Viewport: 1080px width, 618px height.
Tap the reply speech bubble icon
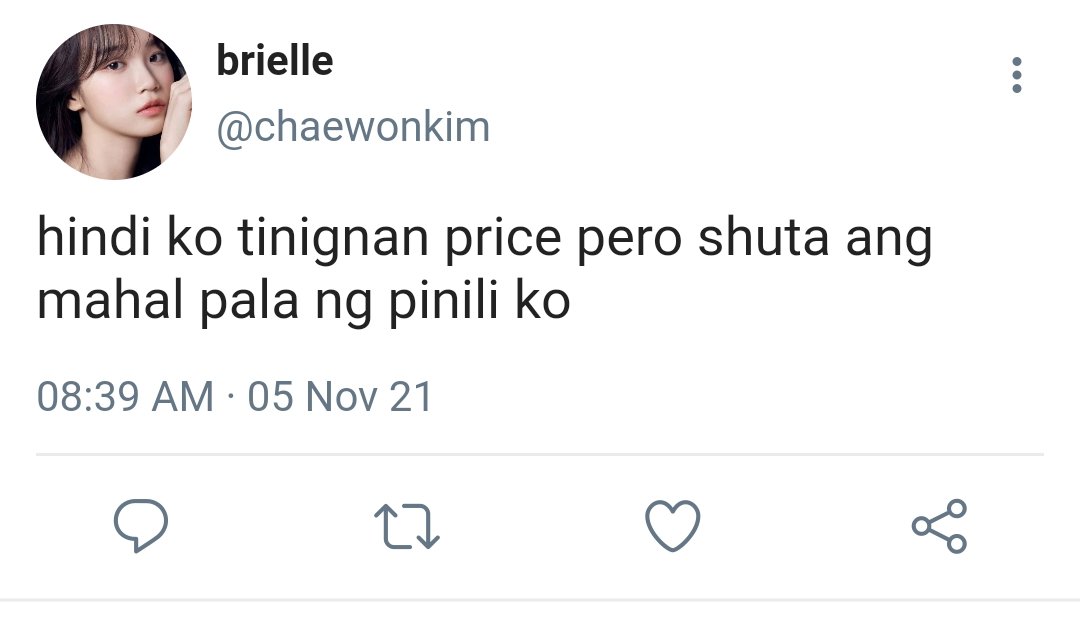click(141, 526)
